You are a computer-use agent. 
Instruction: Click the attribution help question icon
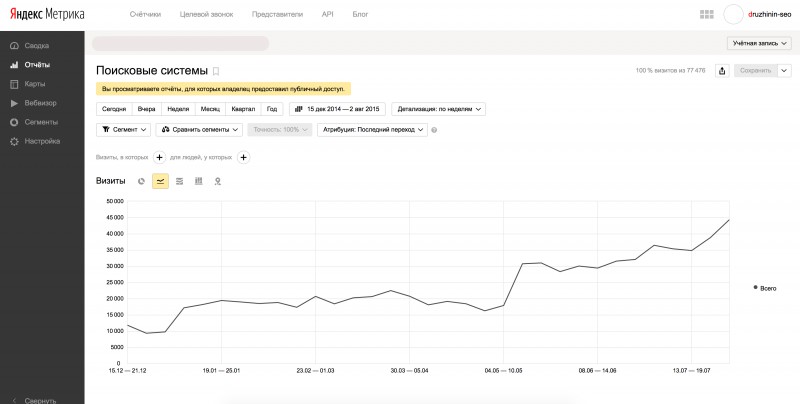tap(434, 130)
